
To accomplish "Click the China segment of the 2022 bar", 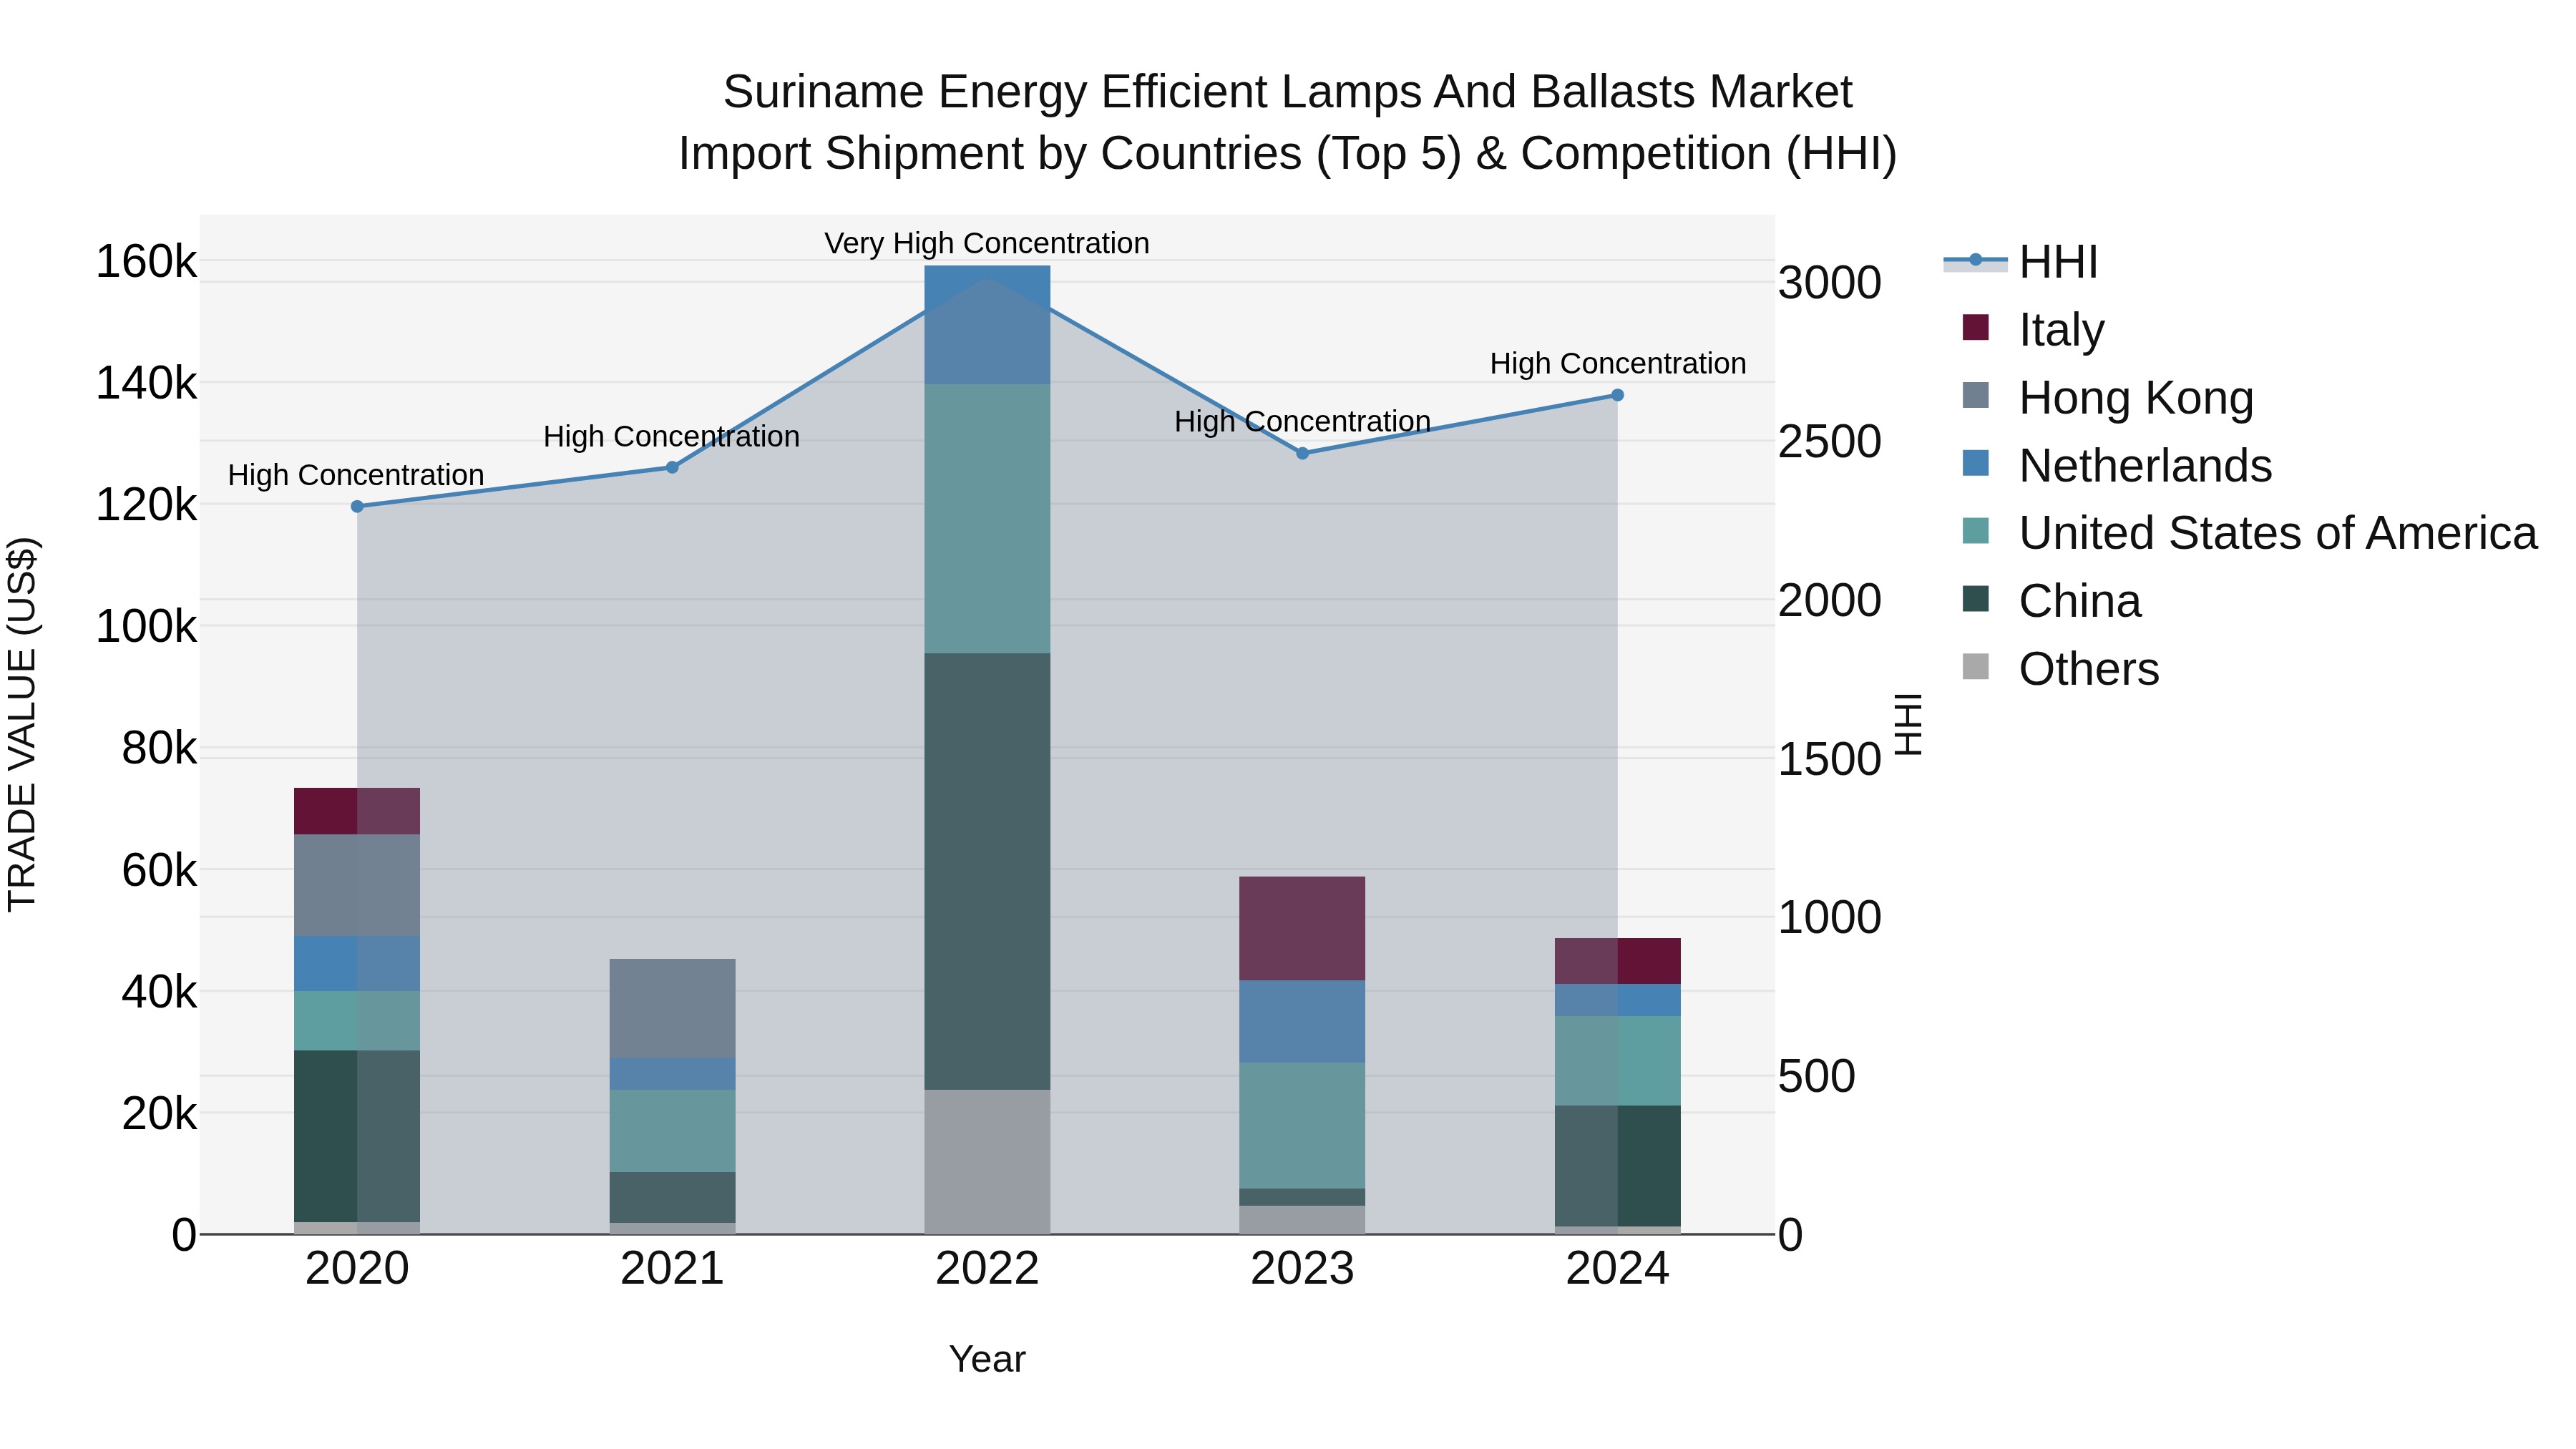I will coord(987,871).
